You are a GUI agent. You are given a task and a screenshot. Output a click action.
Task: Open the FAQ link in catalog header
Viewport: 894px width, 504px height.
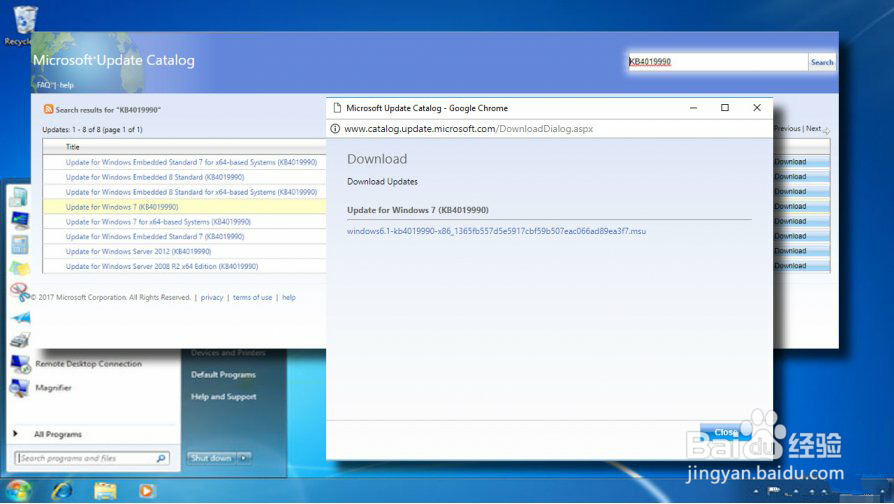pos(44,85)
